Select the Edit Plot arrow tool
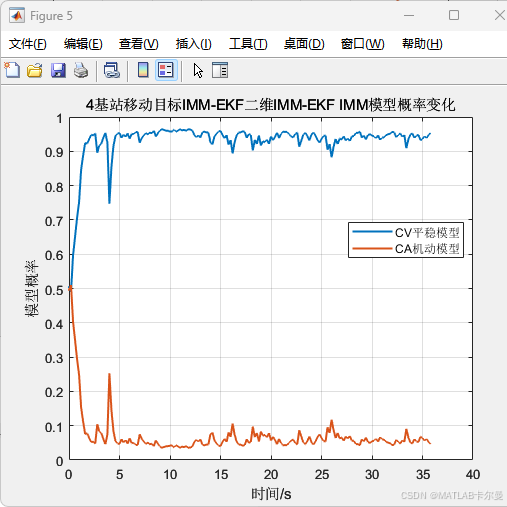 point(198,70)
